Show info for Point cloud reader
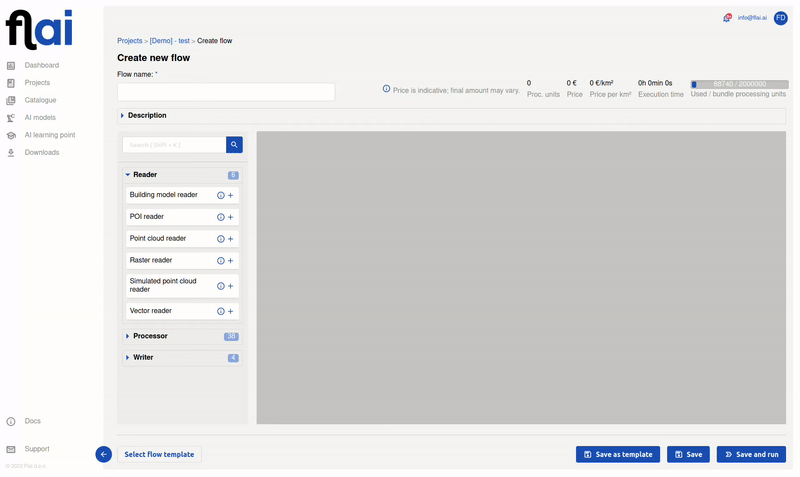The height and width of the screenshot is (477, 800). tap(220, 239)
